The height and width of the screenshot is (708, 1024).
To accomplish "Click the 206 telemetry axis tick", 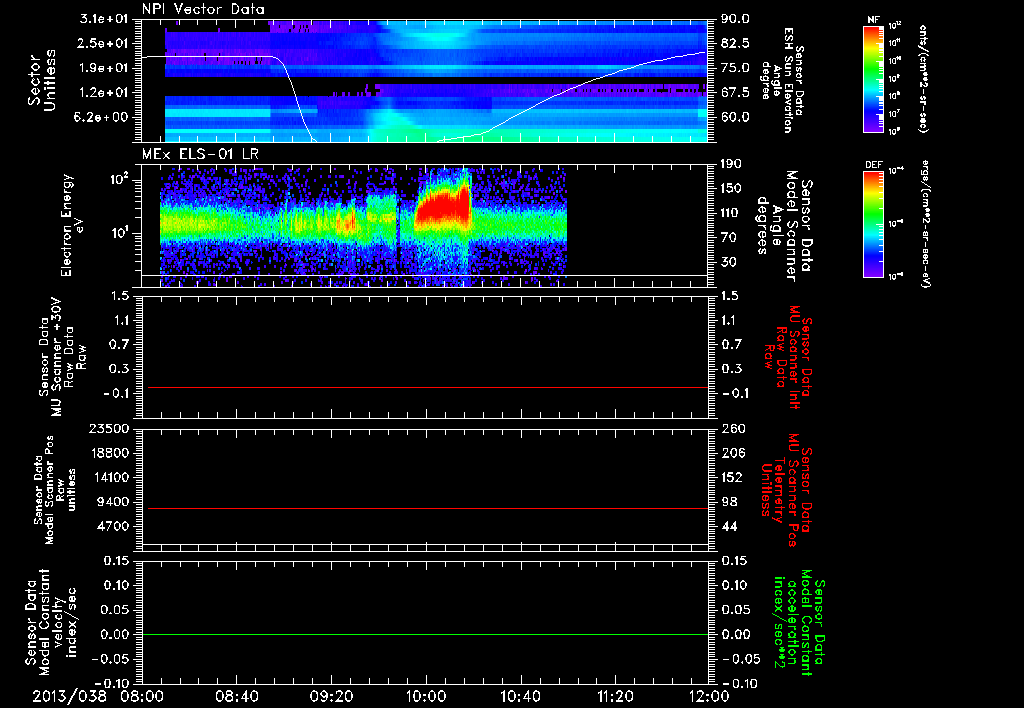I will click(x=731, y=453).
